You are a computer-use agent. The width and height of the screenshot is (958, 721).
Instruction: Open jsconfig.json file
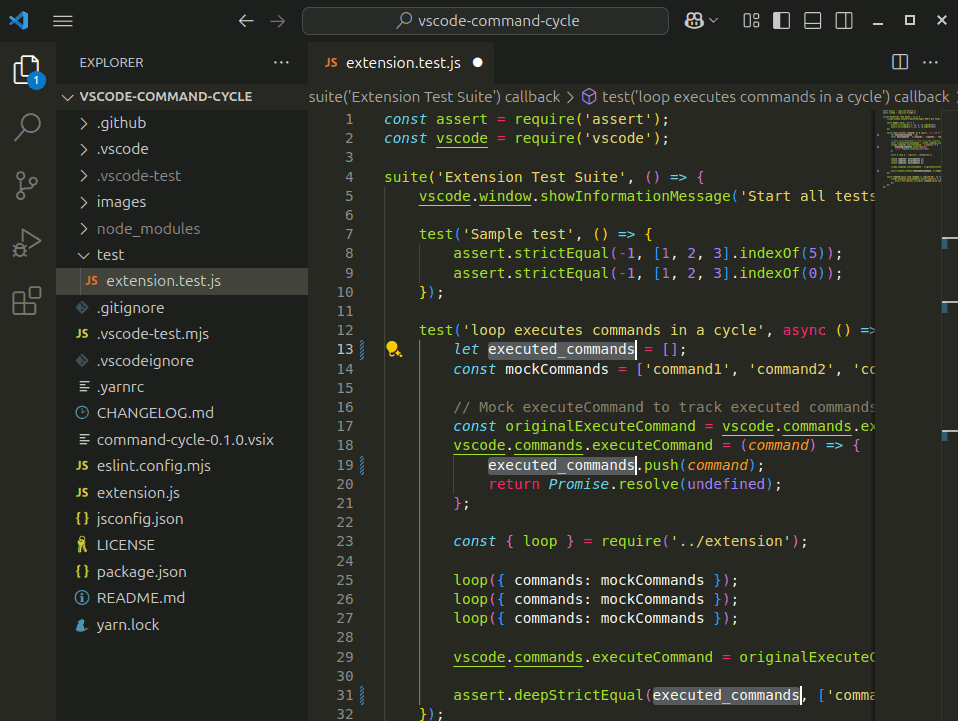click(182, 519)
